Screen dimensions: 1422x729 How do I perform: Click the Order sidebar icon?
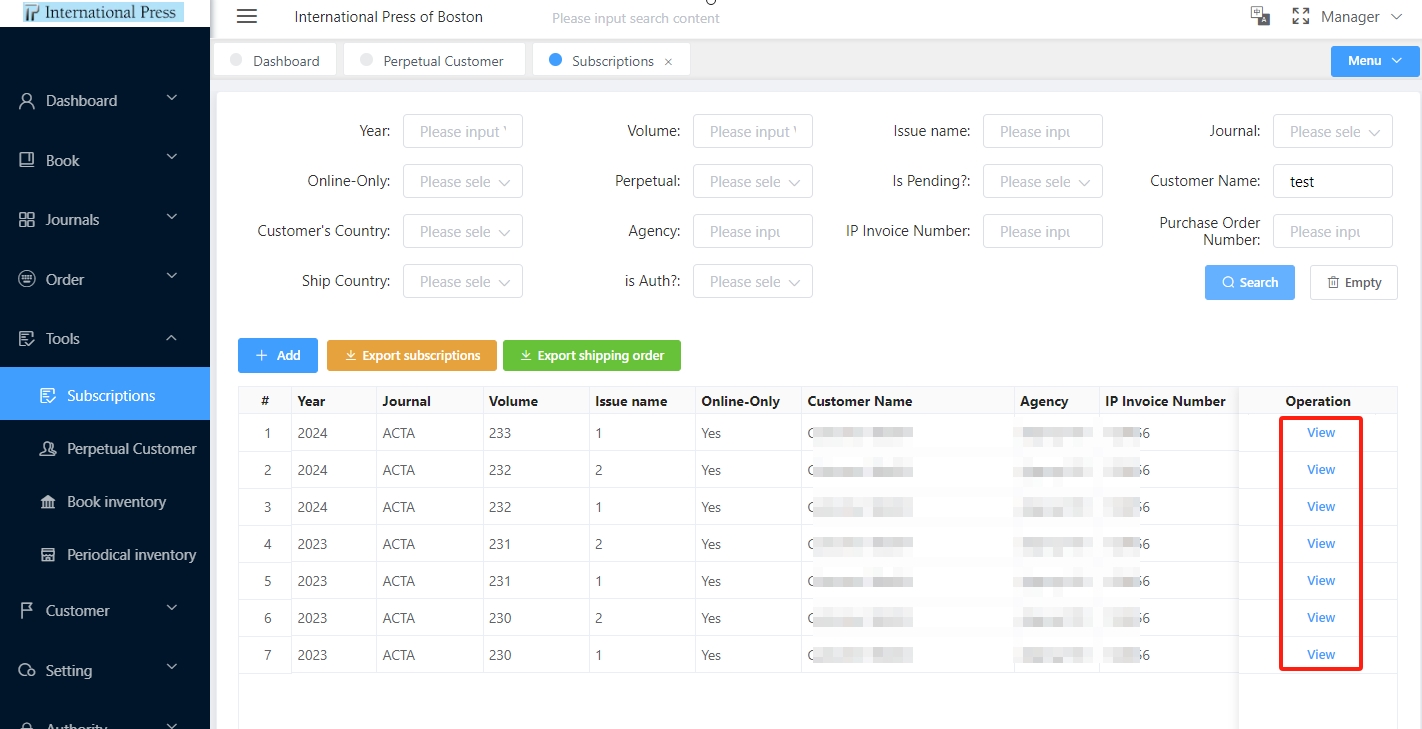pyautogui.click(x=27, y=280)
